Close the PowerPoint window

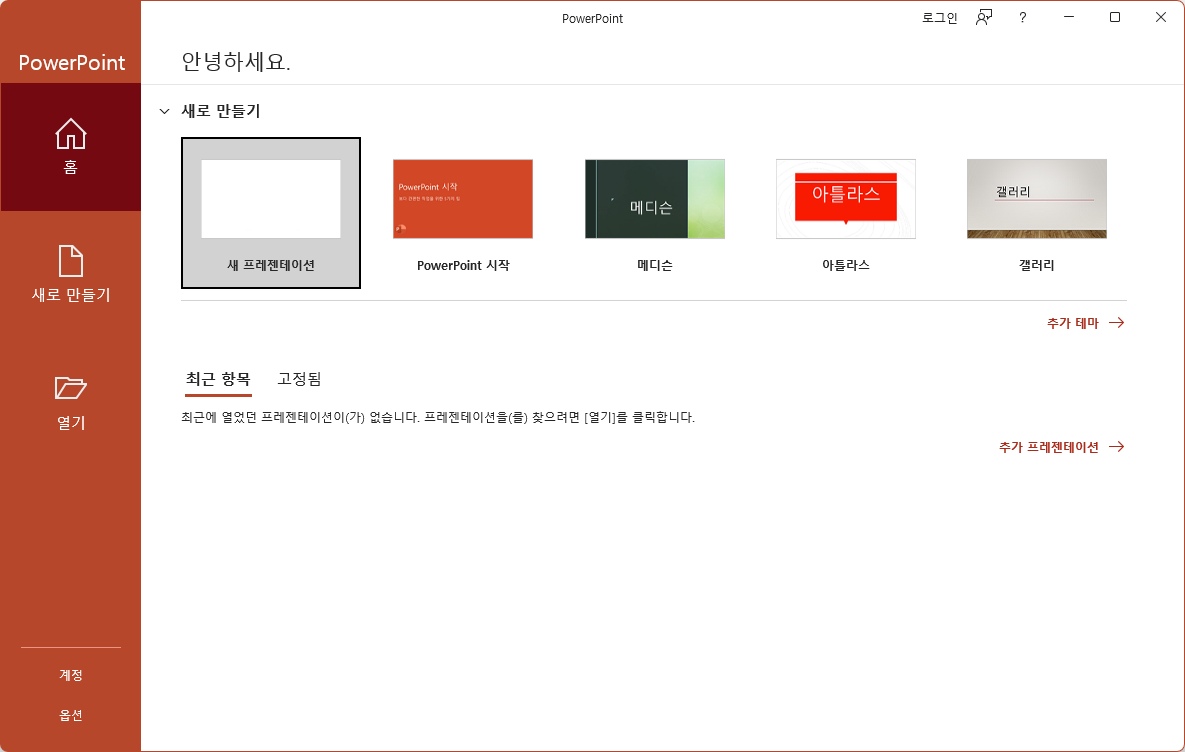[x=1161, y=17]
